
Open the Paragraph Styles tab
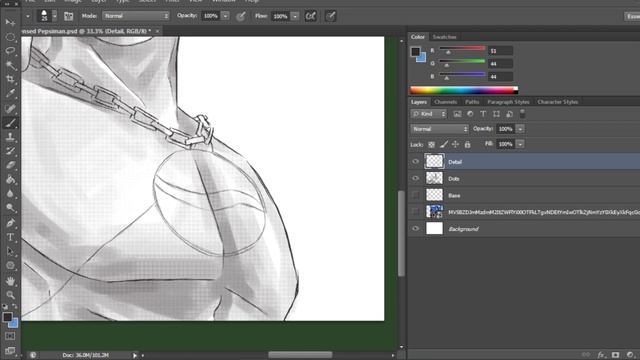coord(508,102)
